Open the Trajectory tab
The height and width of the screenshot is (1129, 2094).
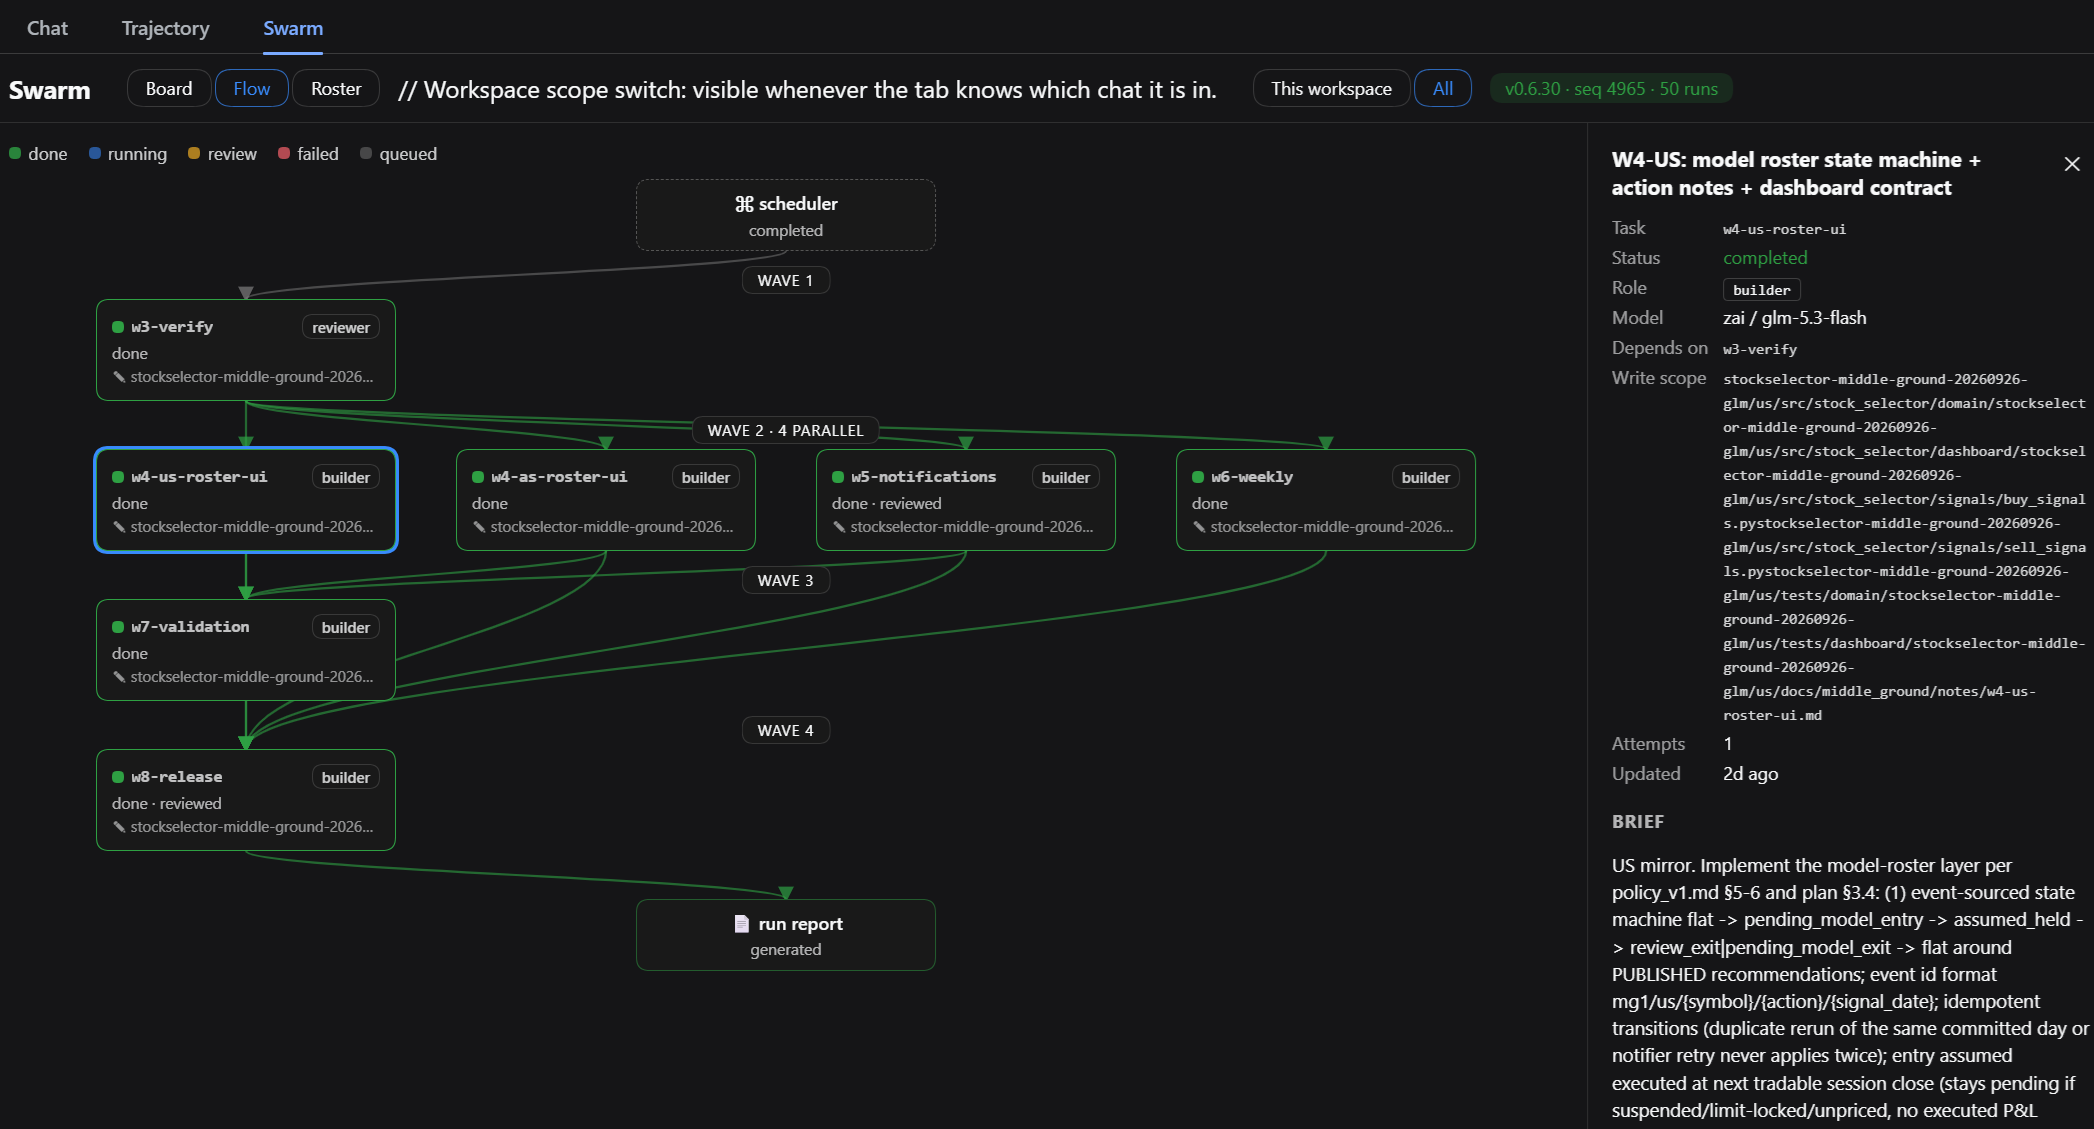pos(165,28)
